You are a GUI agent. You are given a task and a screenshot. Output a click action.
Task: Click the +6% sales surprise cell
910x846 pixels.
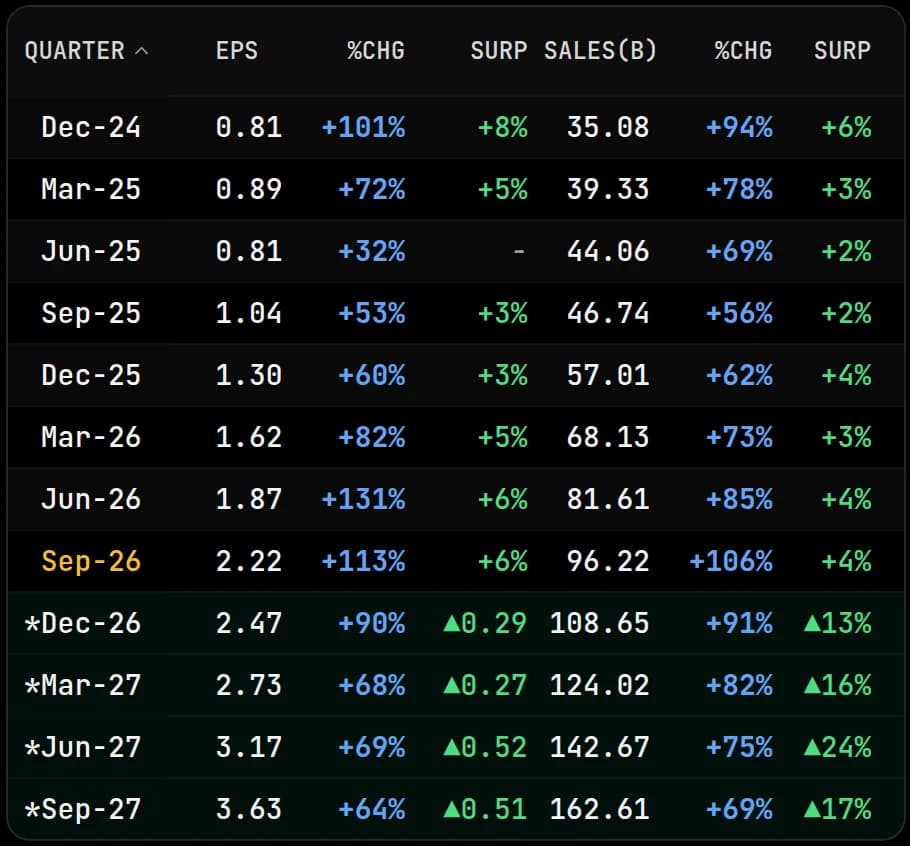click(x=846, y=127)
